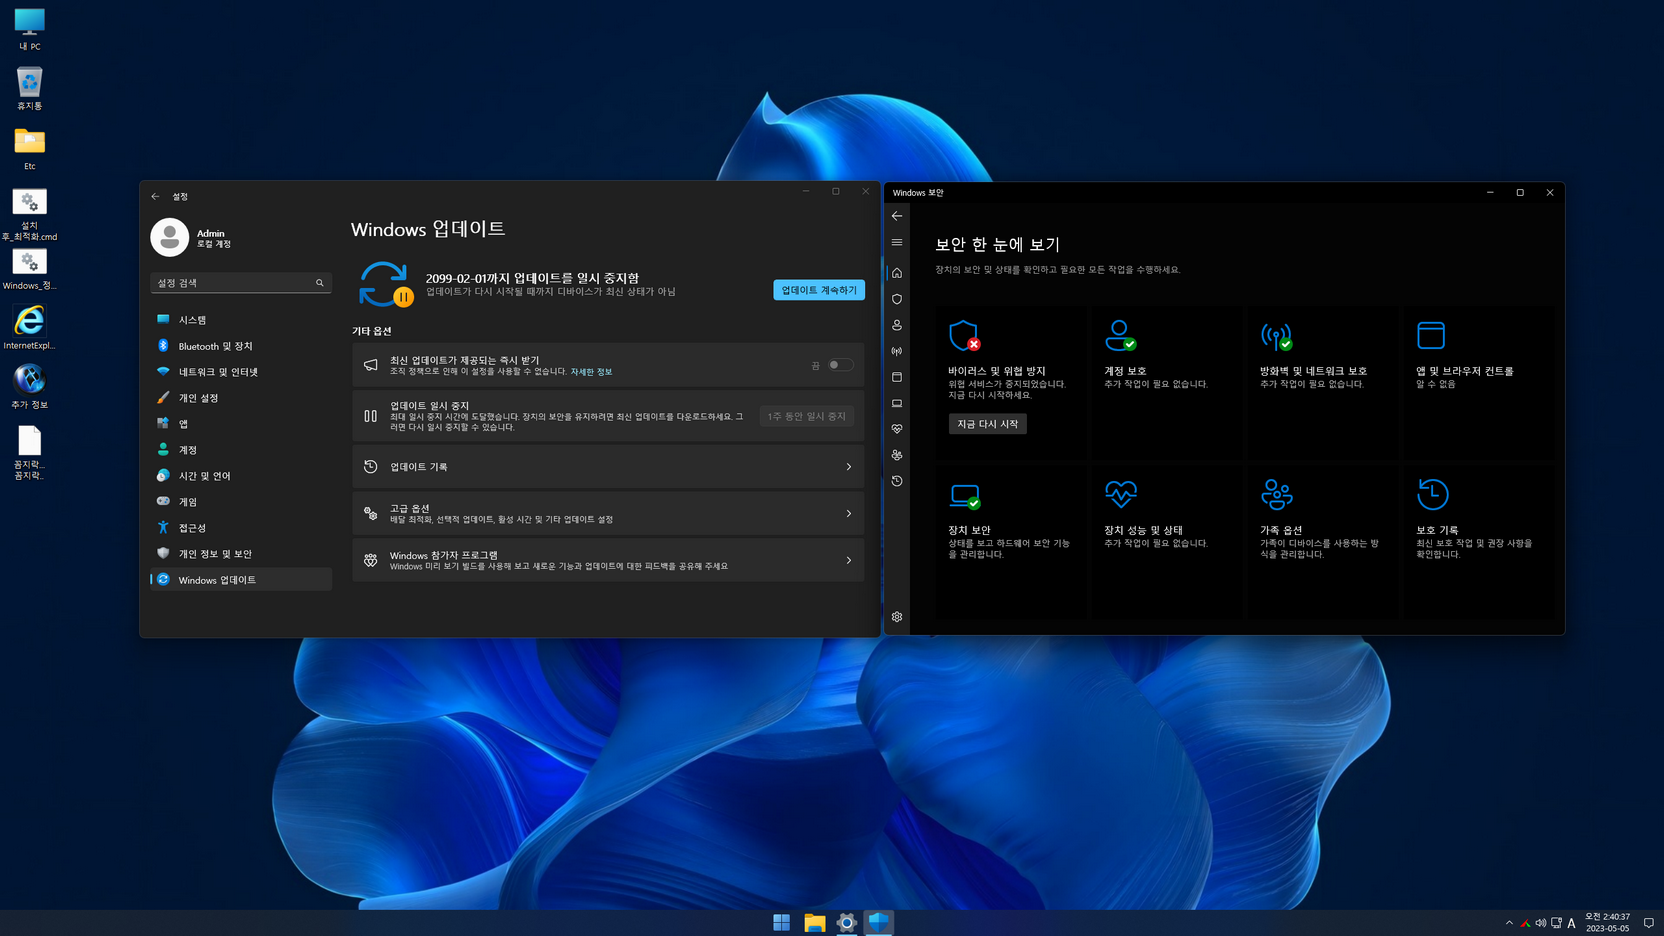This screenshot has height=936, width=1664.
Task: Click volume speaker icon in system tray
Action: (1541, 923)
